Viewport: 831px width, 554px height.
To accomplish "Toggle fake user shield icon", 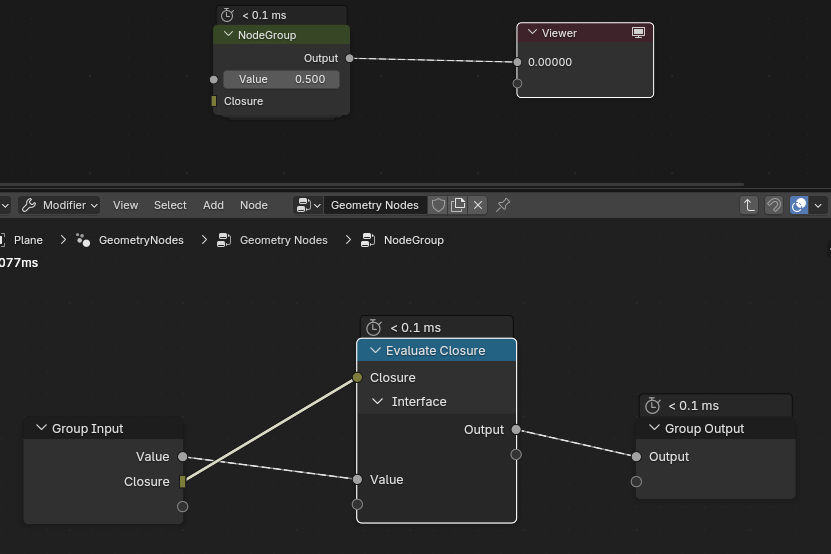I will click(x=438, y=205).
